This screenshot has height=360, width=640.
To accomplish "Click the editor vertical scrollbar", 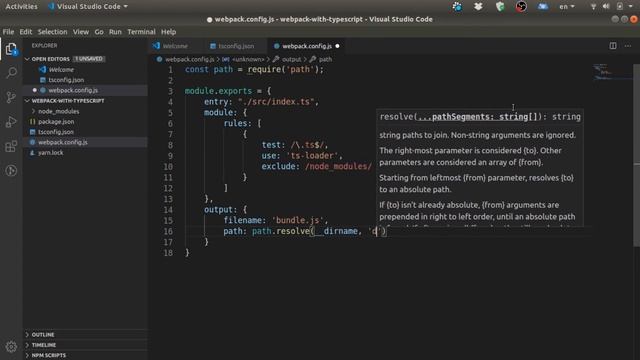I will 636,155.
